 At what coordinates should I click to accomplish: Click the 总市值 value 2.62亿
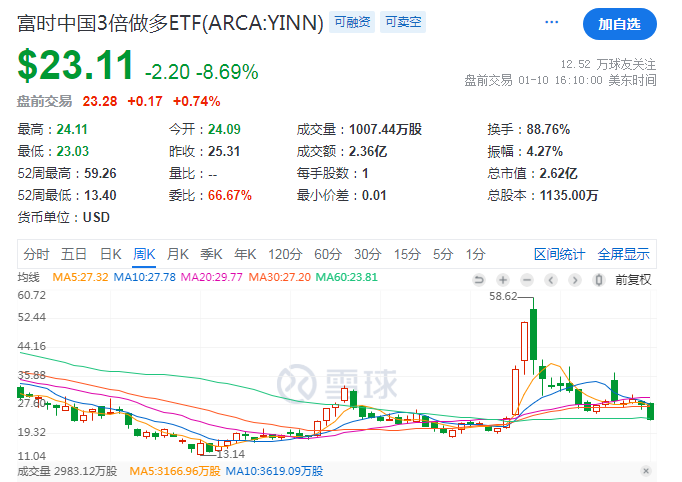558,173
